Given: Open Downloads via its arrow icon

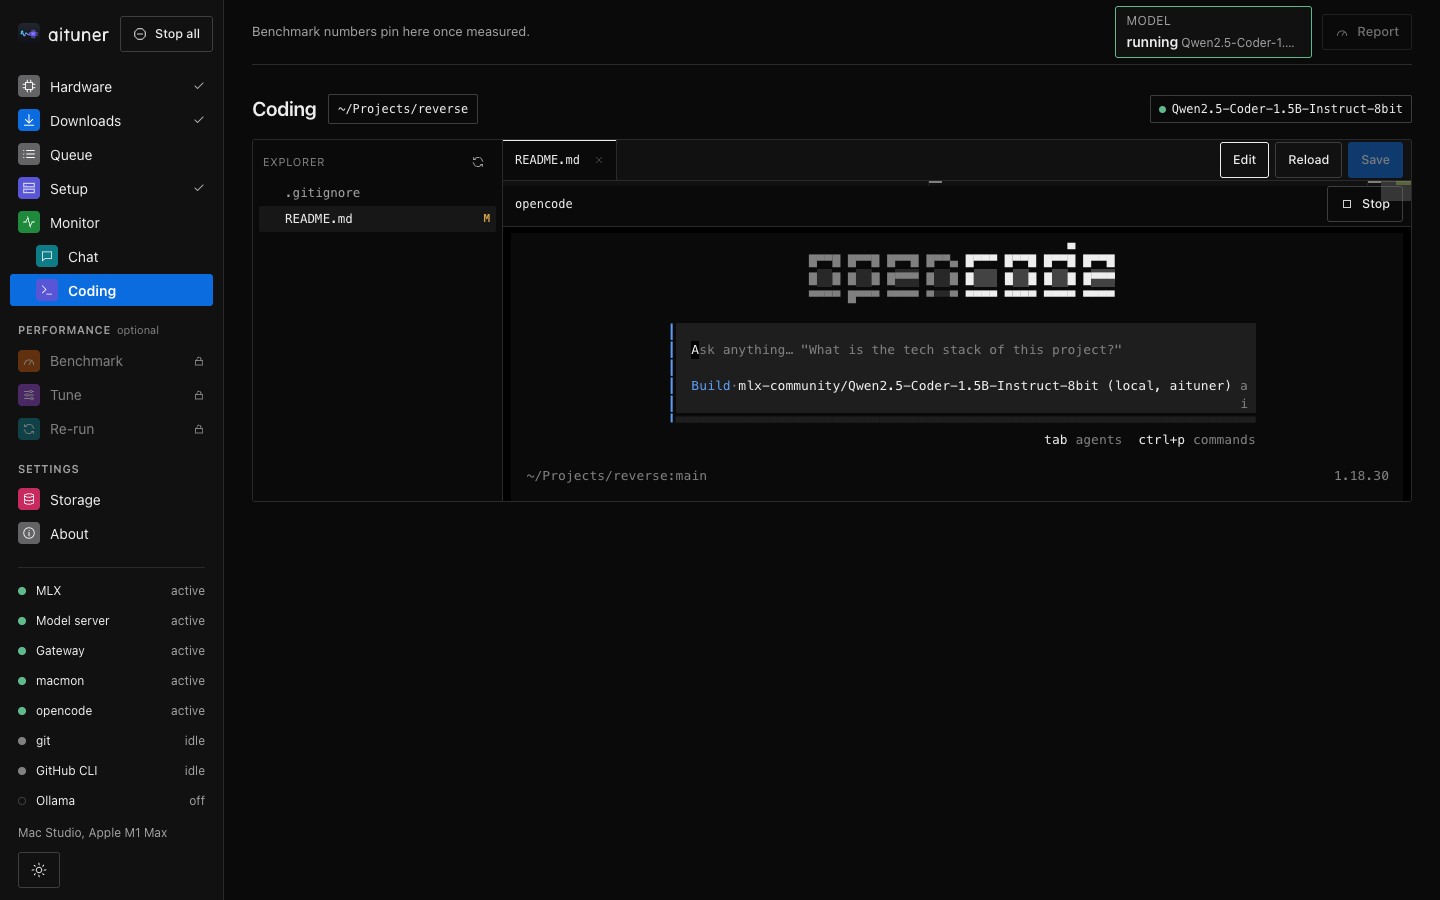Looking at the screenshot, I should click(x=29, y=121).
